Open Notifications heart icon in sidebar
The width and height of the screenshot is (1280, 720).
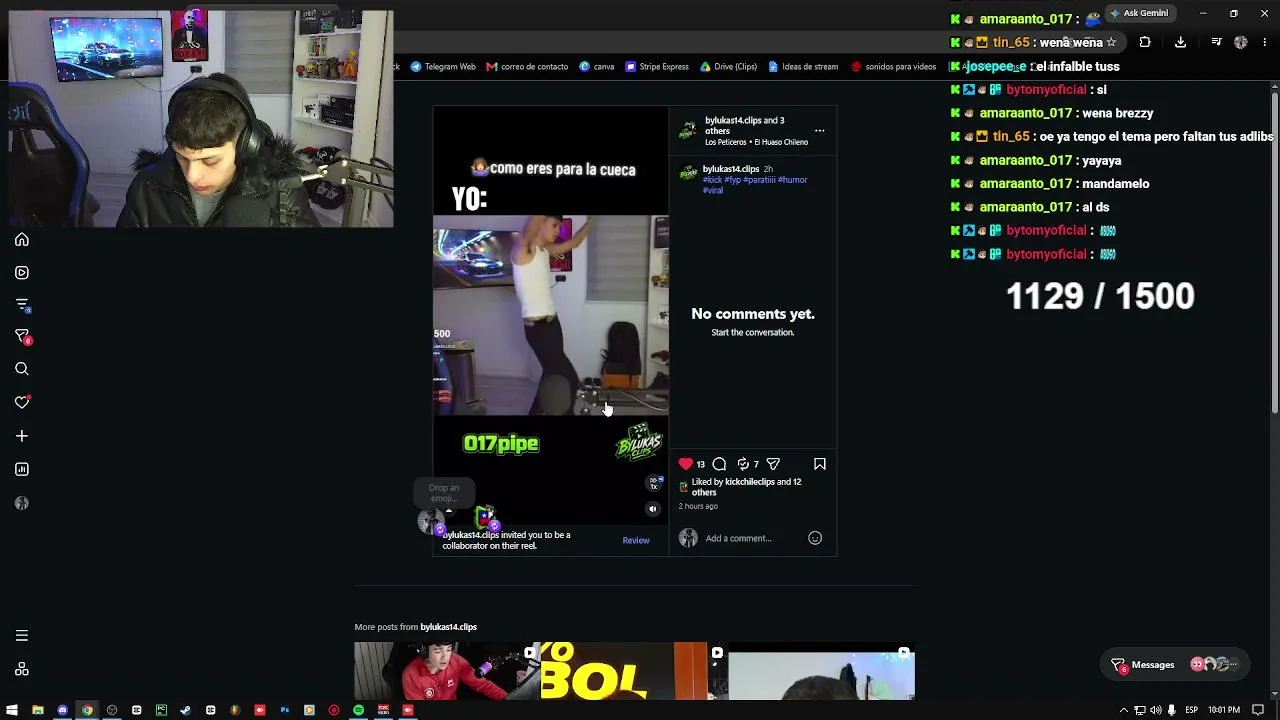click(22, 402)
